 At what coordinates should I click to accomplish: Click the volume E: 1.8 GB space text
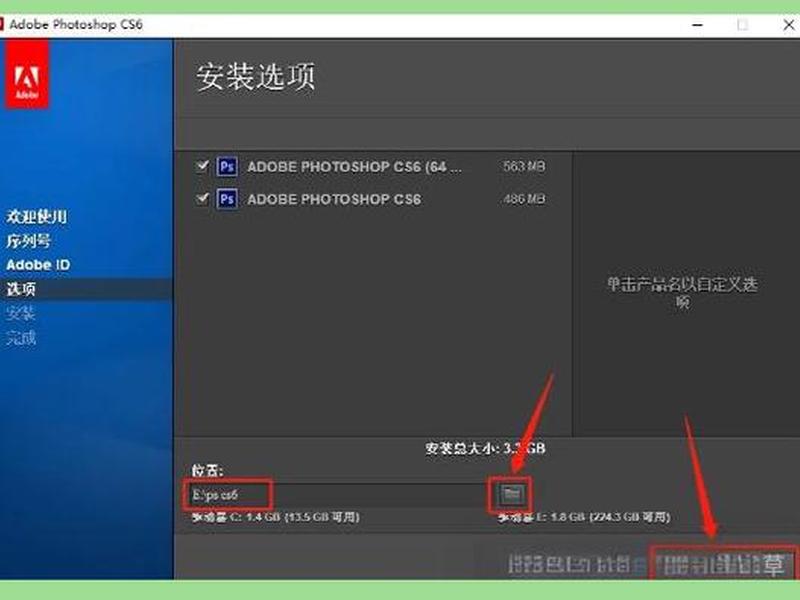584,517
